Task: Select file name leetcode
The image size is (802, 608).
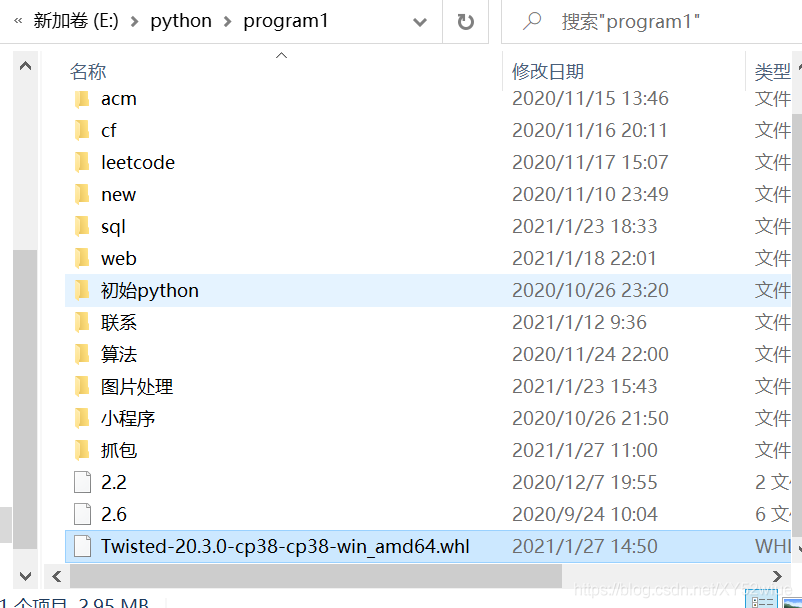Action: click(138, 163)
